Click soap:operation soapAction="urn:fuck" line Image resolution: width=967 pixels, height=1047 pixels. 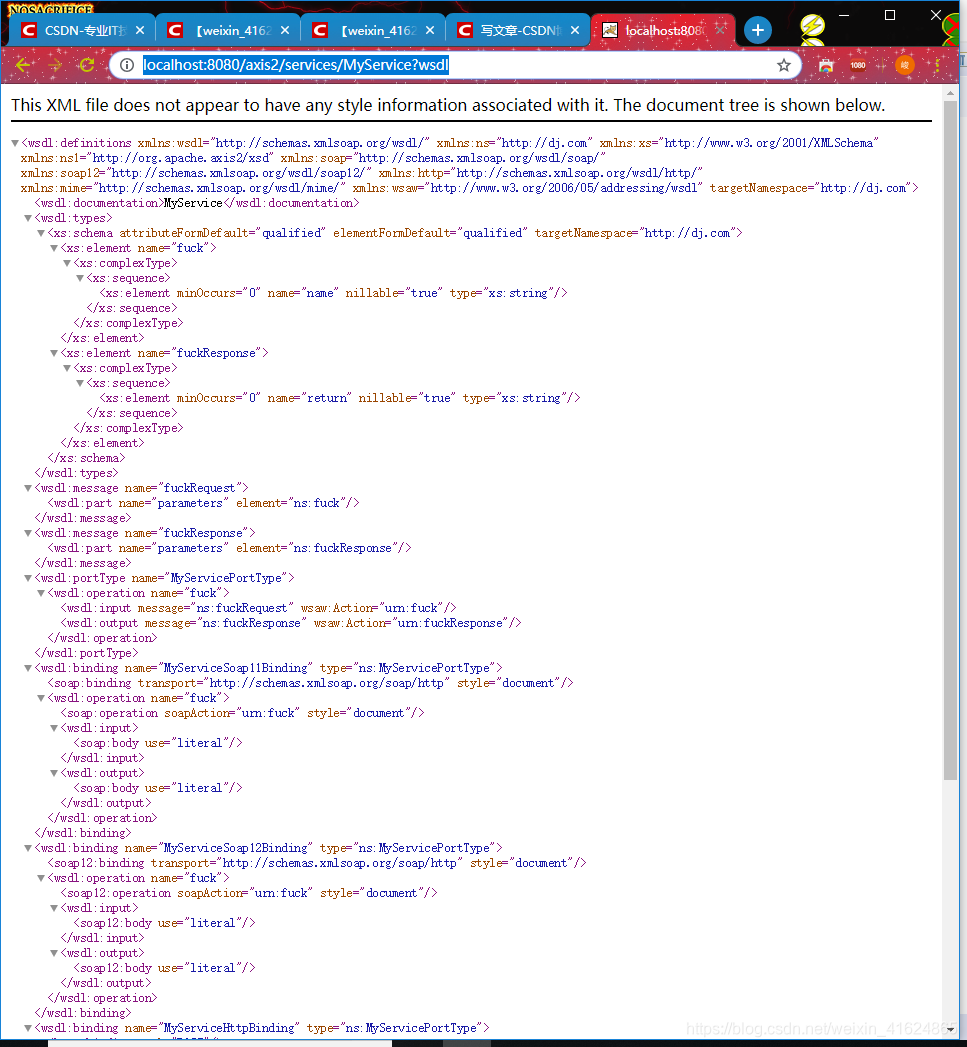pos(242,713)
